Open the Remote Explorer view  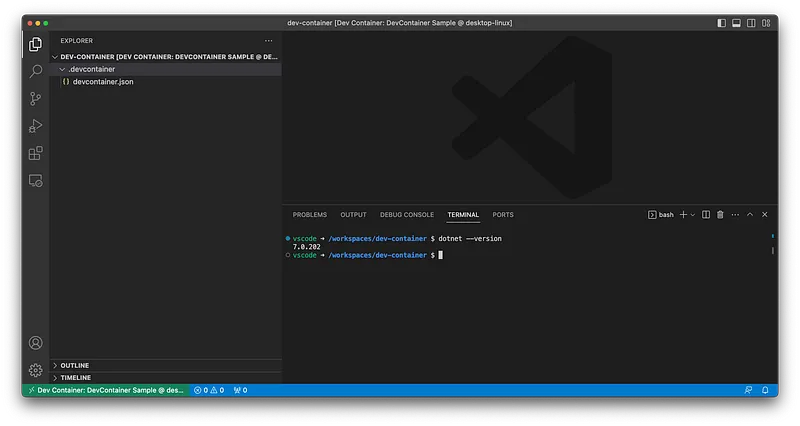[x=36, y=181]
